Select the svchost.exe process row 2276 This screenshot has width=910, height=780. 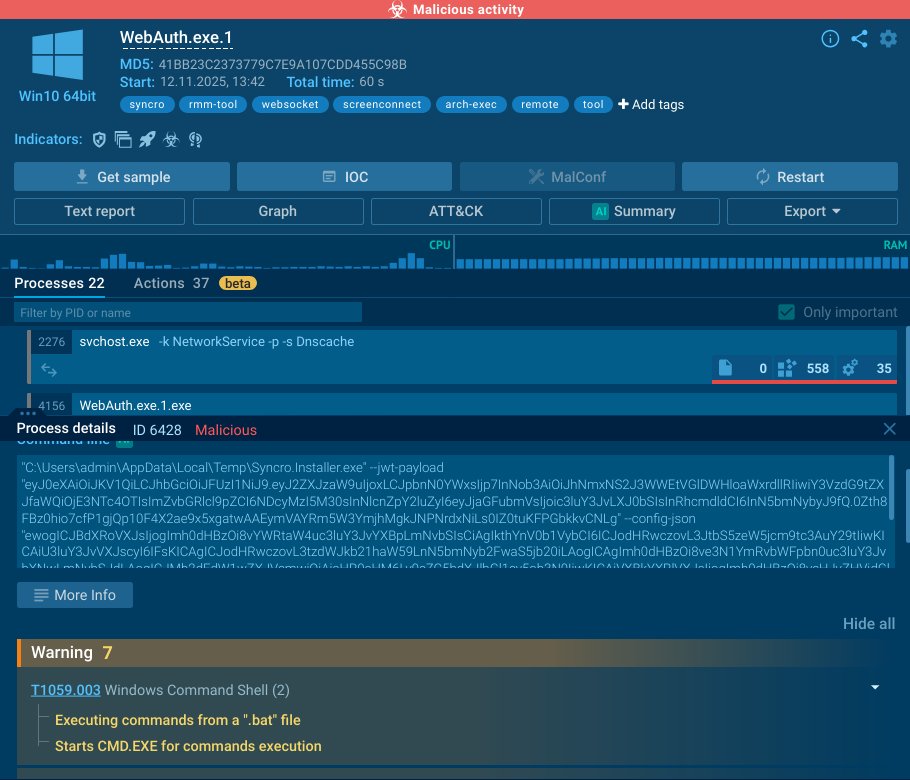point(462,356)
